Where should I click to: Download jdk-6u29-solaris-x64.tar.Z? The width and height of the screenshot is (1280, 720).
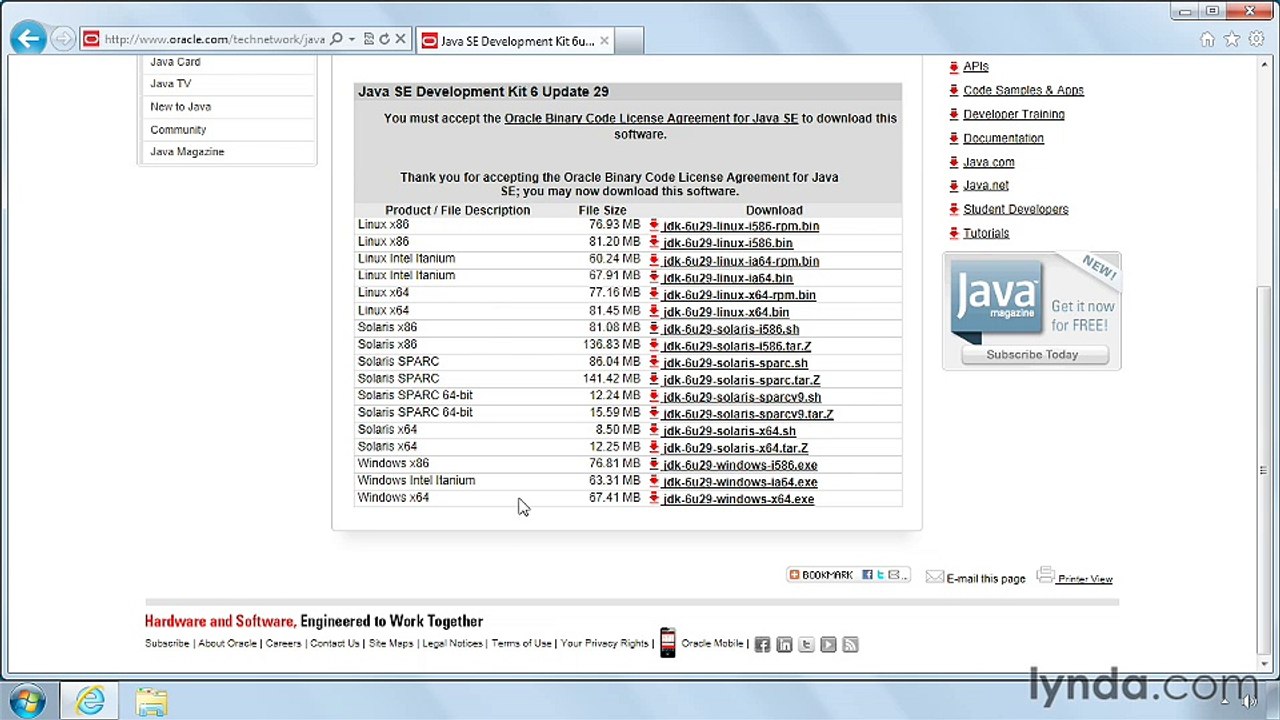(x=735, y=448)
